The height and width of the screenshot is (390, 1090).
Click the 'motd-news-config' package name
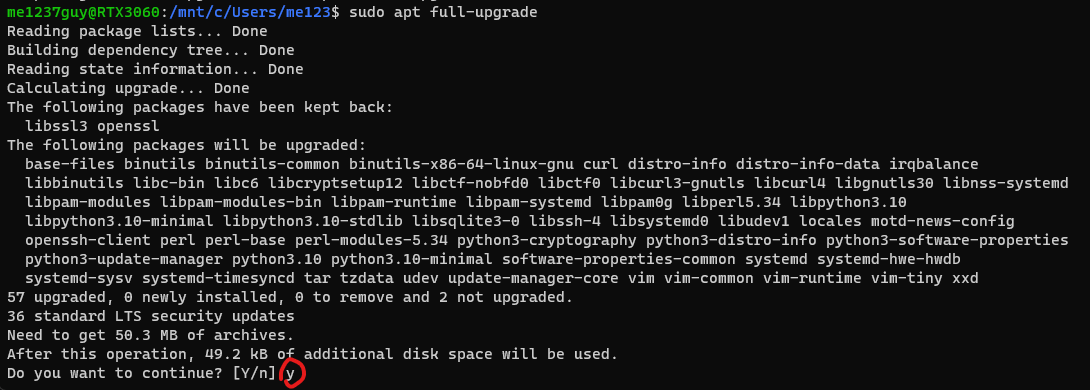pyautogui.click(x=943, y=222)
